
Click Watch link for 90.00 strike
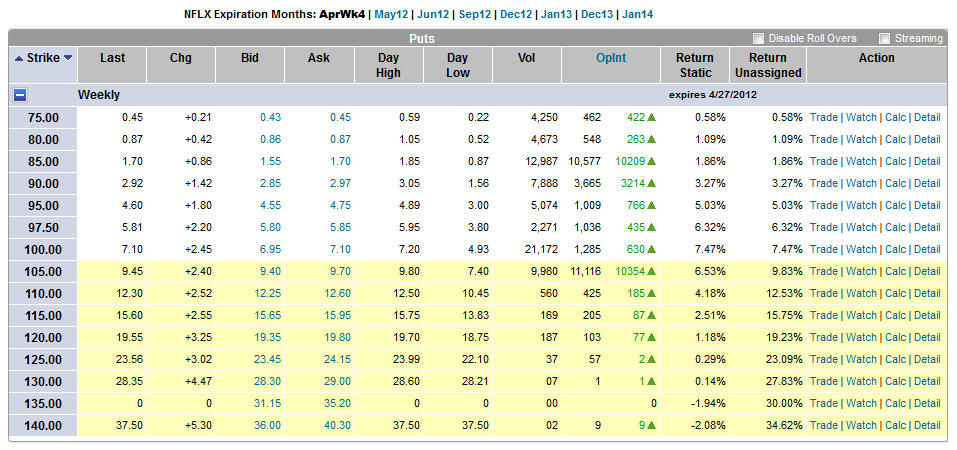pyautogui.click(x=860, y=183)
